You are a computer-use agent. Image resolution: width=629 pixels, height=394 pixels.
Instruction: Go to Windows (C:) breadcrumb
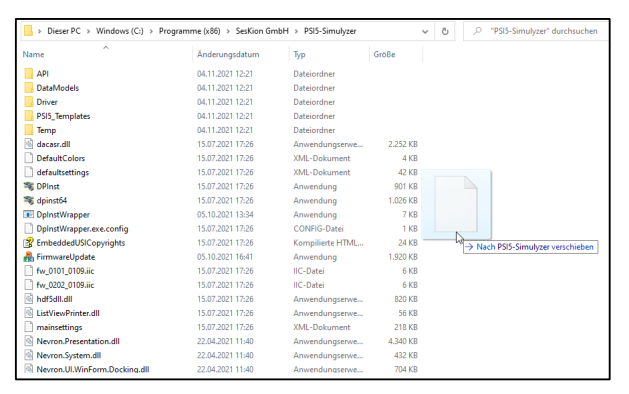120,31
